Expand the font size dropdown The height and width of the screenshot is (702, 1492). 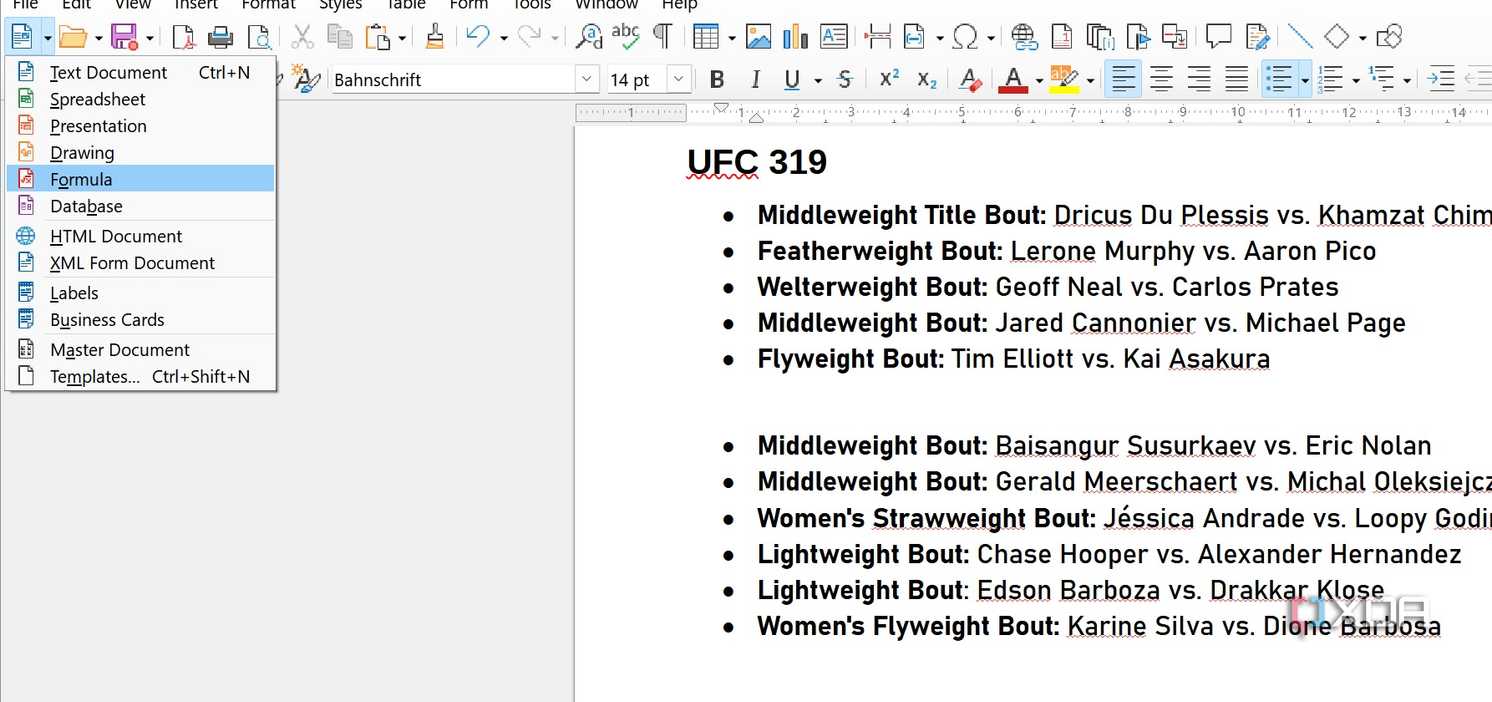[680, 80]
